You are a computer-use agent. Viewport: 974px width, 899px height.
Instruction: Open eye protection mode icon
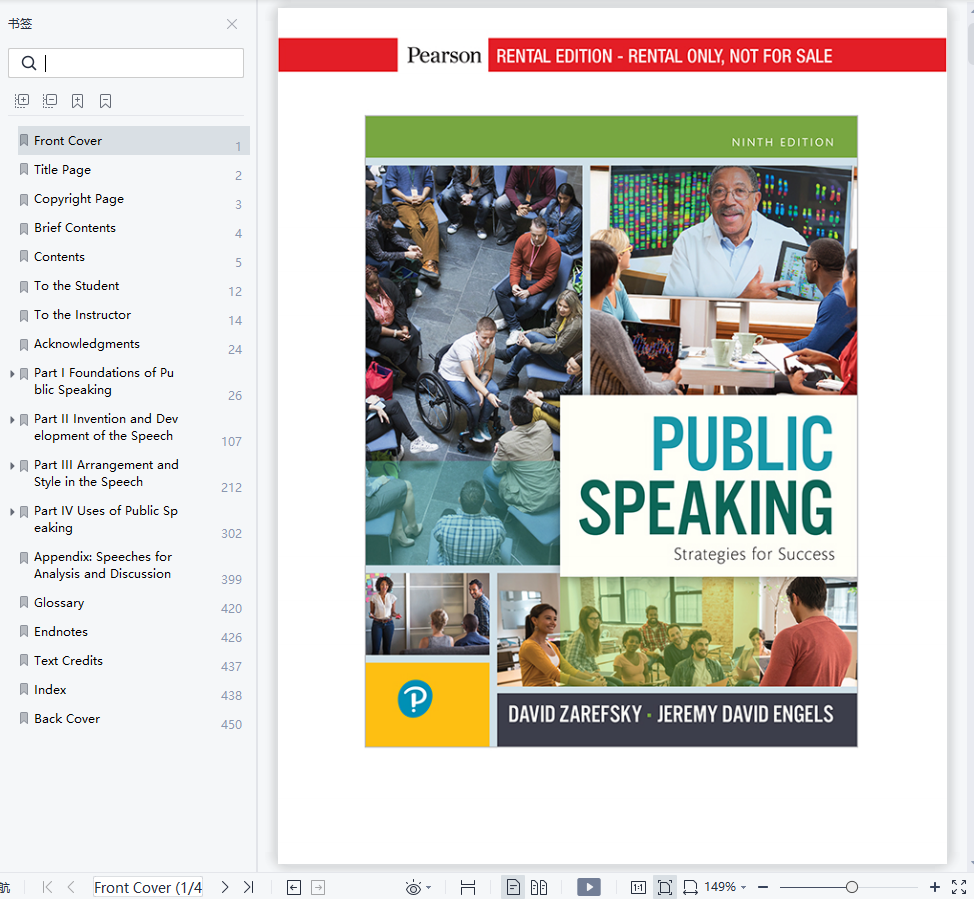click(x=413, y=887)
